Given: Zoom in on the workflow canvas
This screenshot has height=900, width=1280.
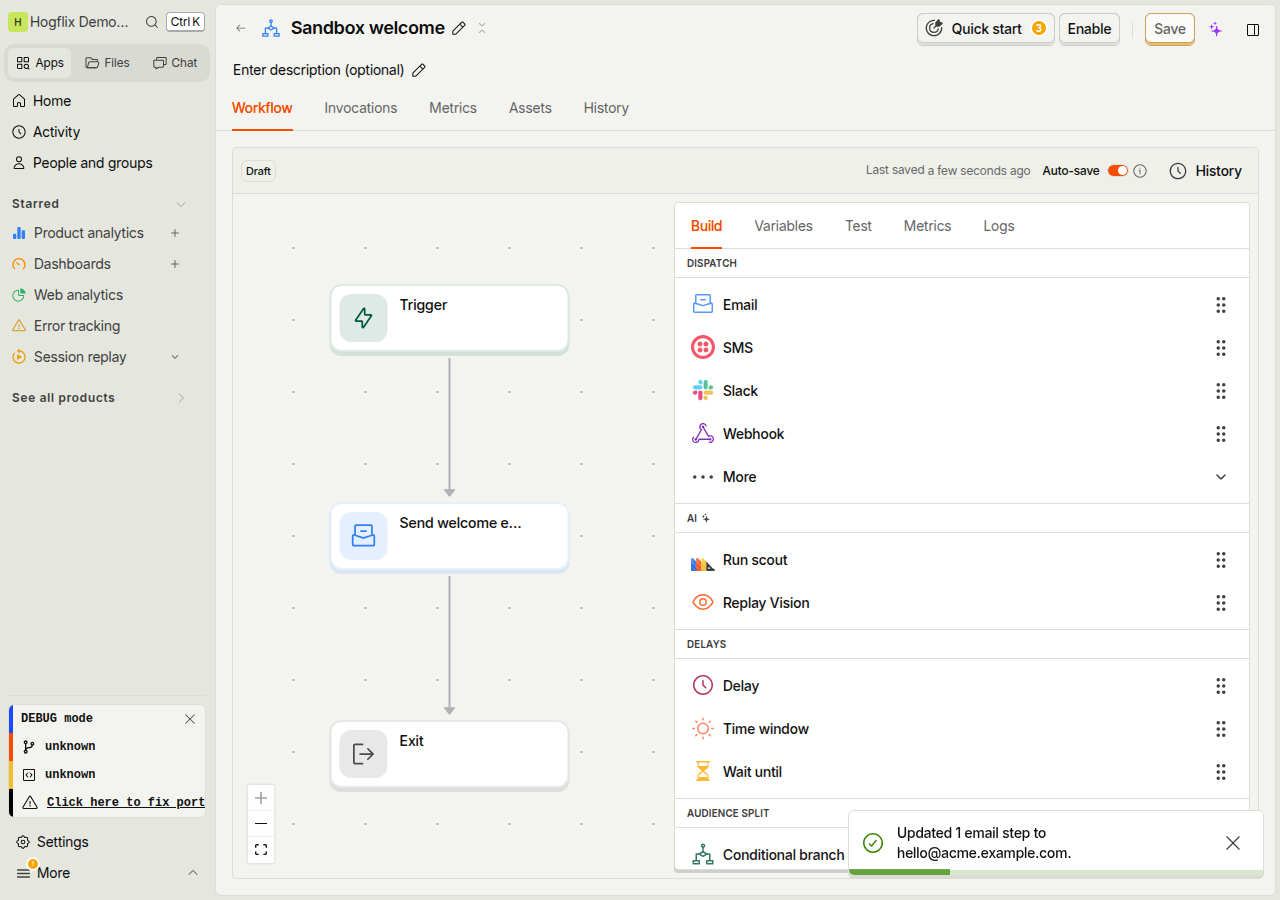Looking at the screenshot, I should pos(261,798).
